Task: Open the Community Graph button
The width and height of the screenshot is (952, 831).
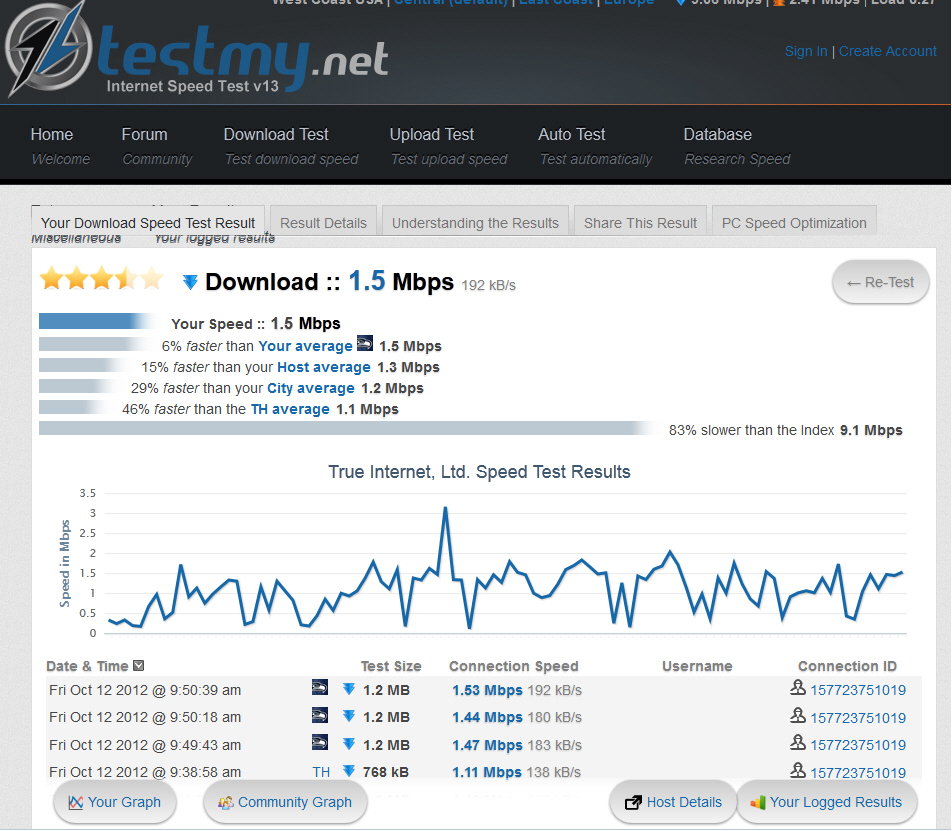Action: pos(285,802)
